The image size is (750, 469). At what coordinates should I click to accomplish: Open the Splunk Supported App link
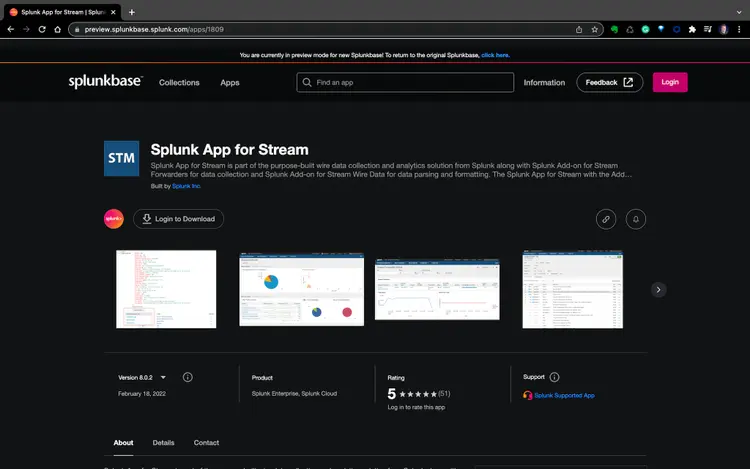[x=564, y=395]
